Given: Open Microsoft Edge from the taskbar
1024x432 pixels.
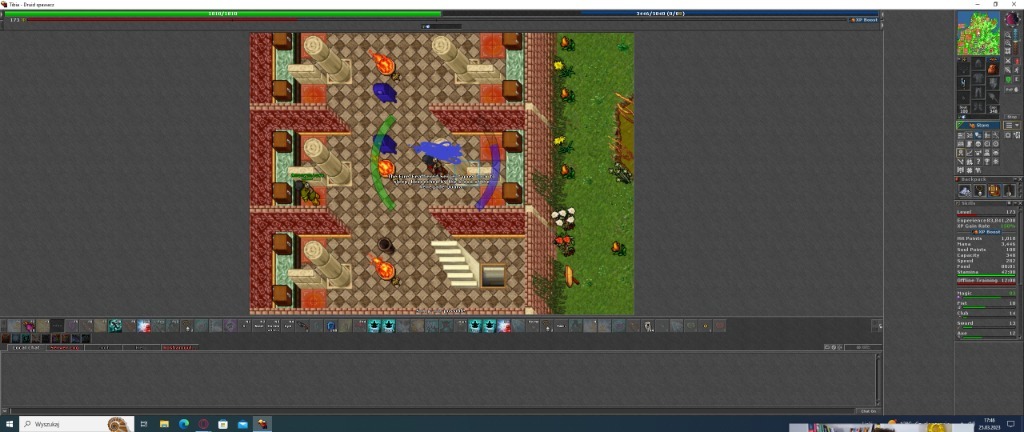Looking at the screenshot, I should (184, 424).
